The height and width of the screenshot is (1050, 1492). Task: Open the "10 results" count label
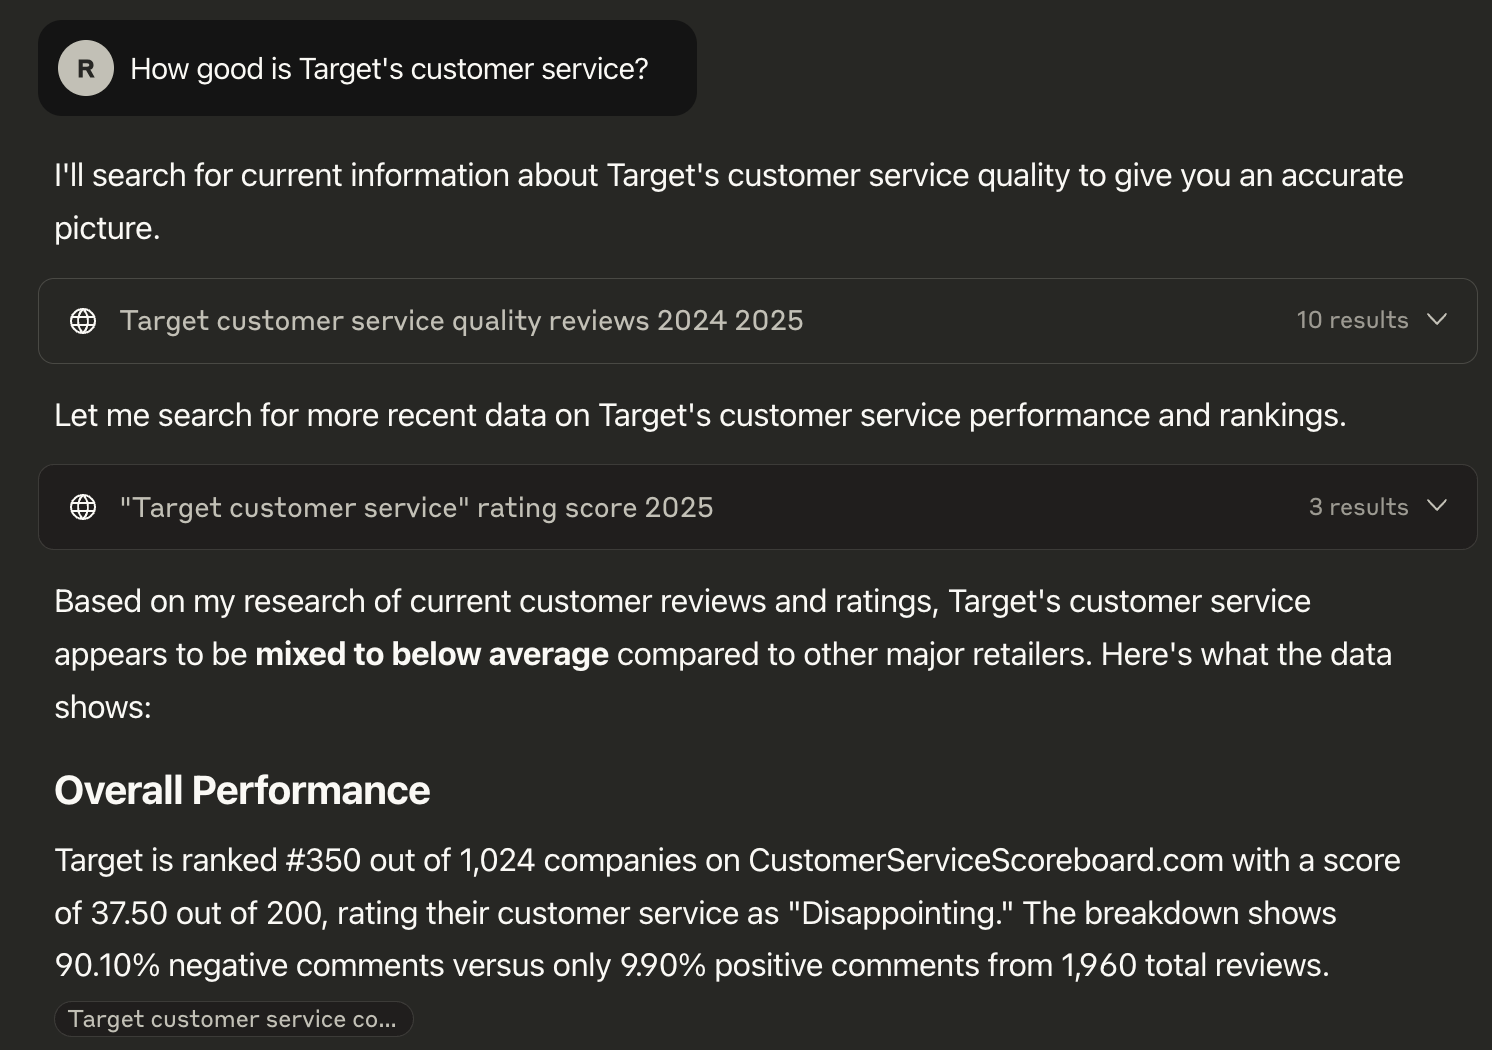pos(1352,320)
